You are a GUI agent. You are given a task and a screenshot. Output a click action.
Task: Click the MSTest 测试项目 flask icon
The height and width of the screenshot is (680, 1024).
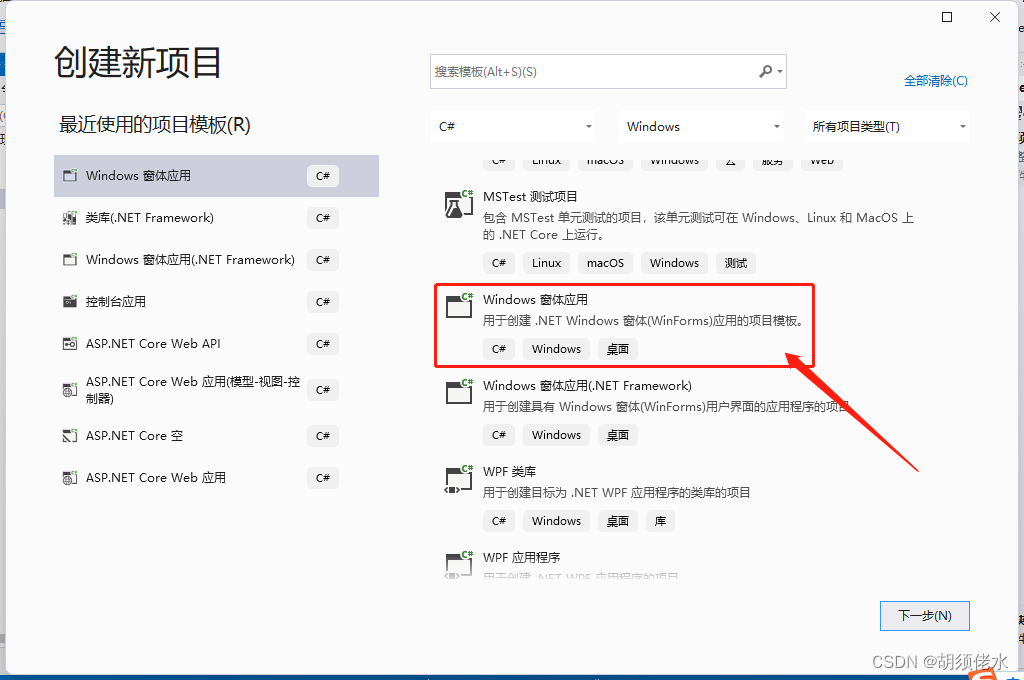(x=458, y=204)
